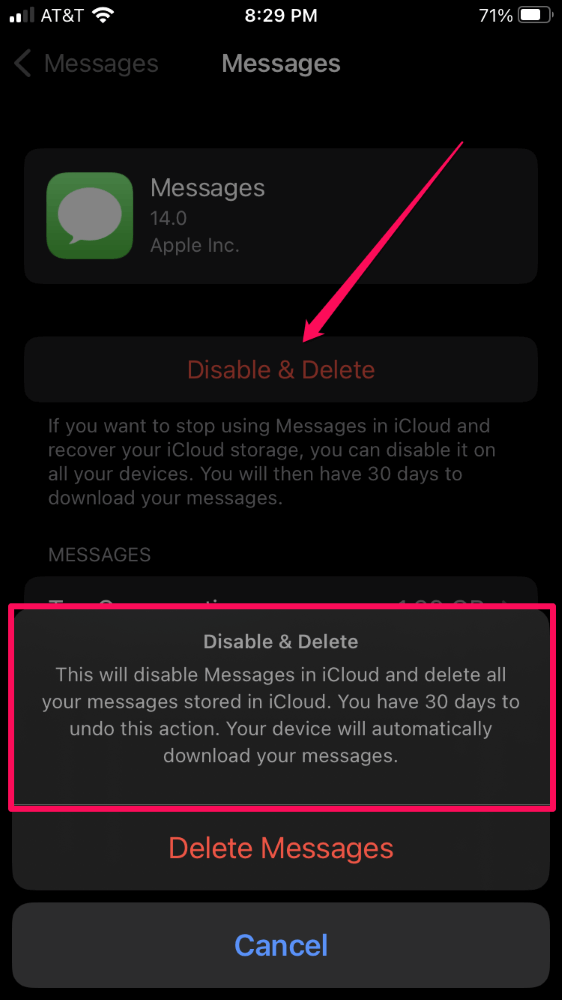This screenshot has height=1000, width=562.
Task: Open the partially hidden Top Conversations row
Action: tap(281, 591)
